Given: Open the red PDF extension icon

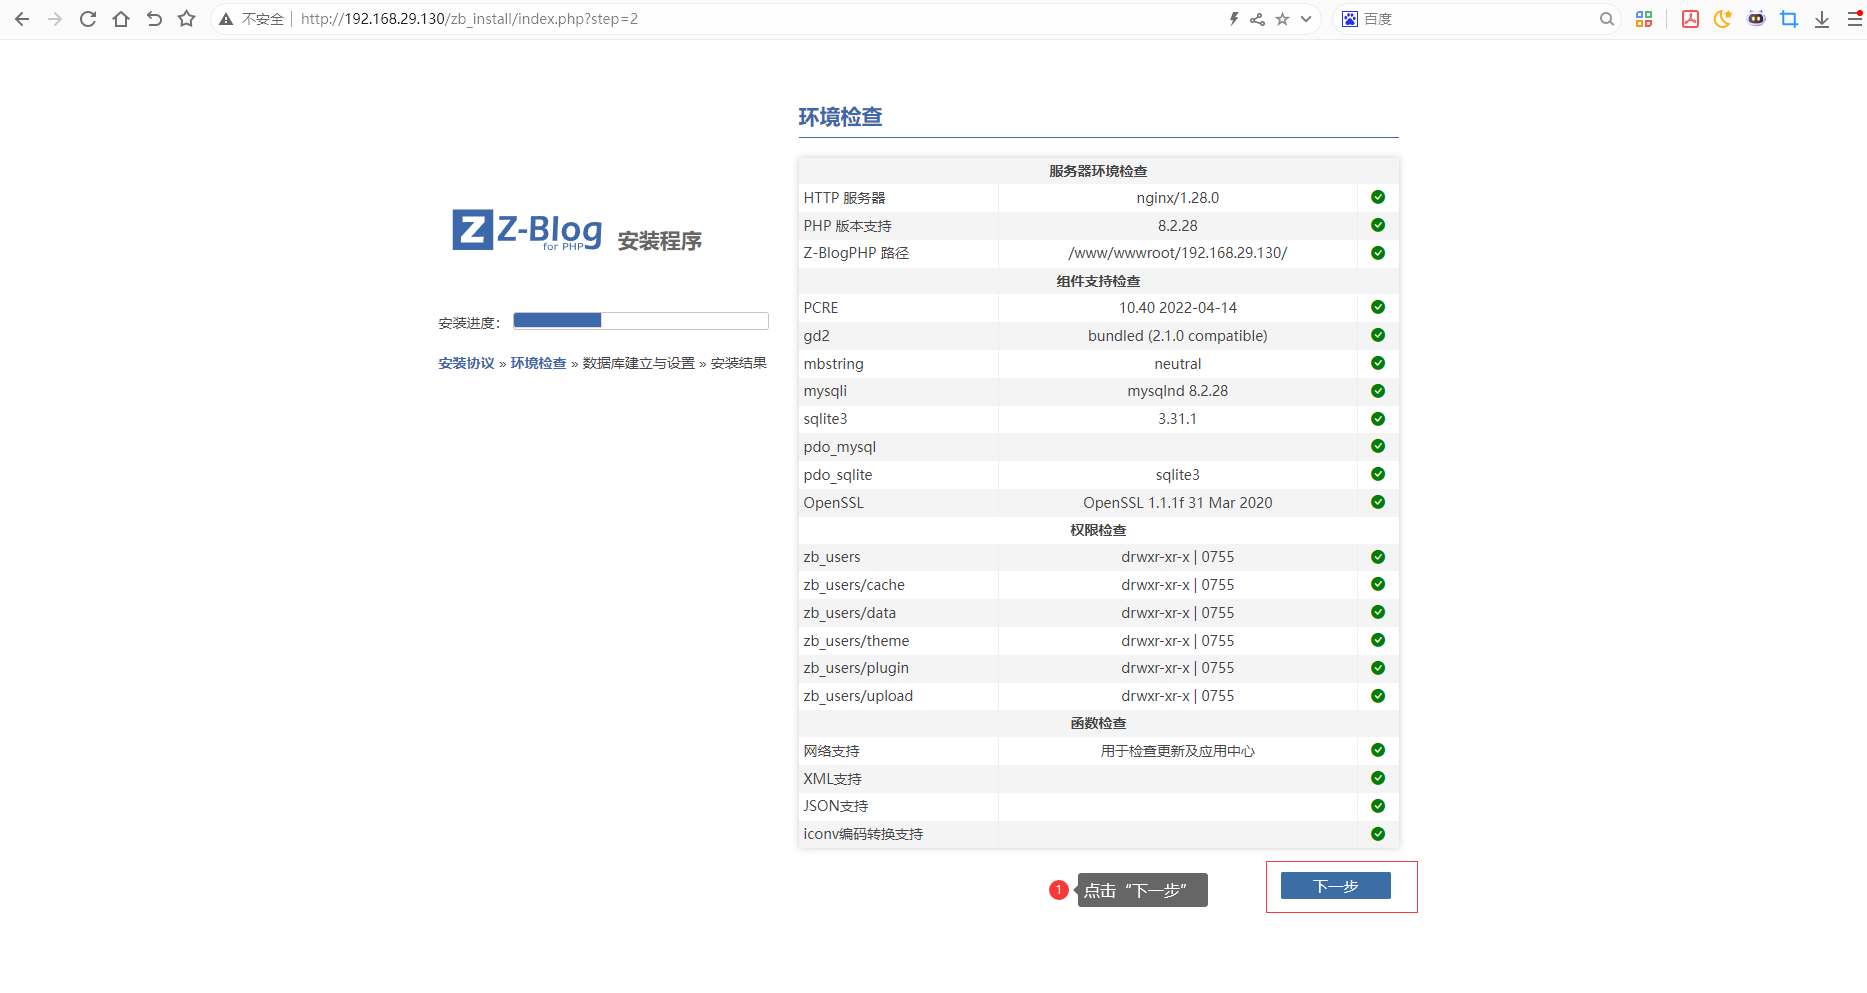Looking at the screenshot, I should click(1690, 19).
